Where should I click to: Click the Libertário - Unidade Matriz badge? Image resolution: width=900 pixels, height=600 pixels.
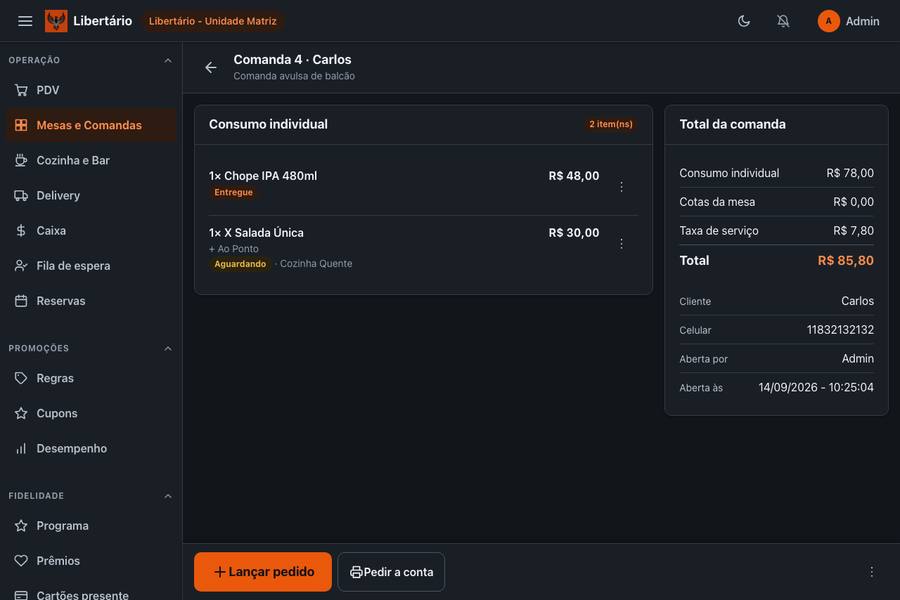point(212,21)
